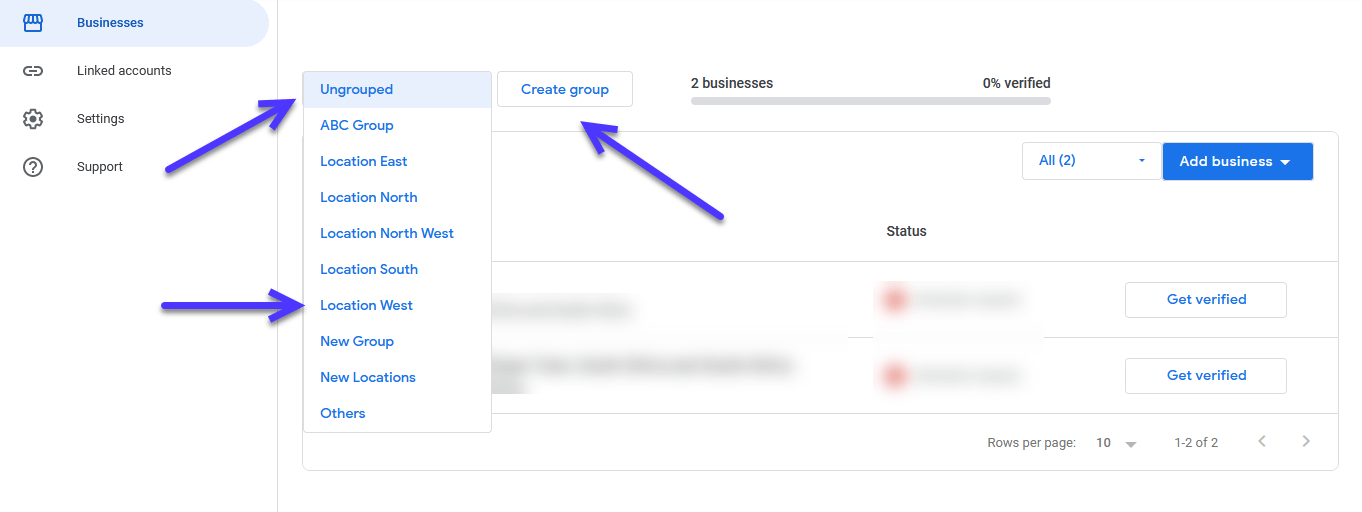
Task: Open the All (2) filter dropdown
Action: (1091, 161)
